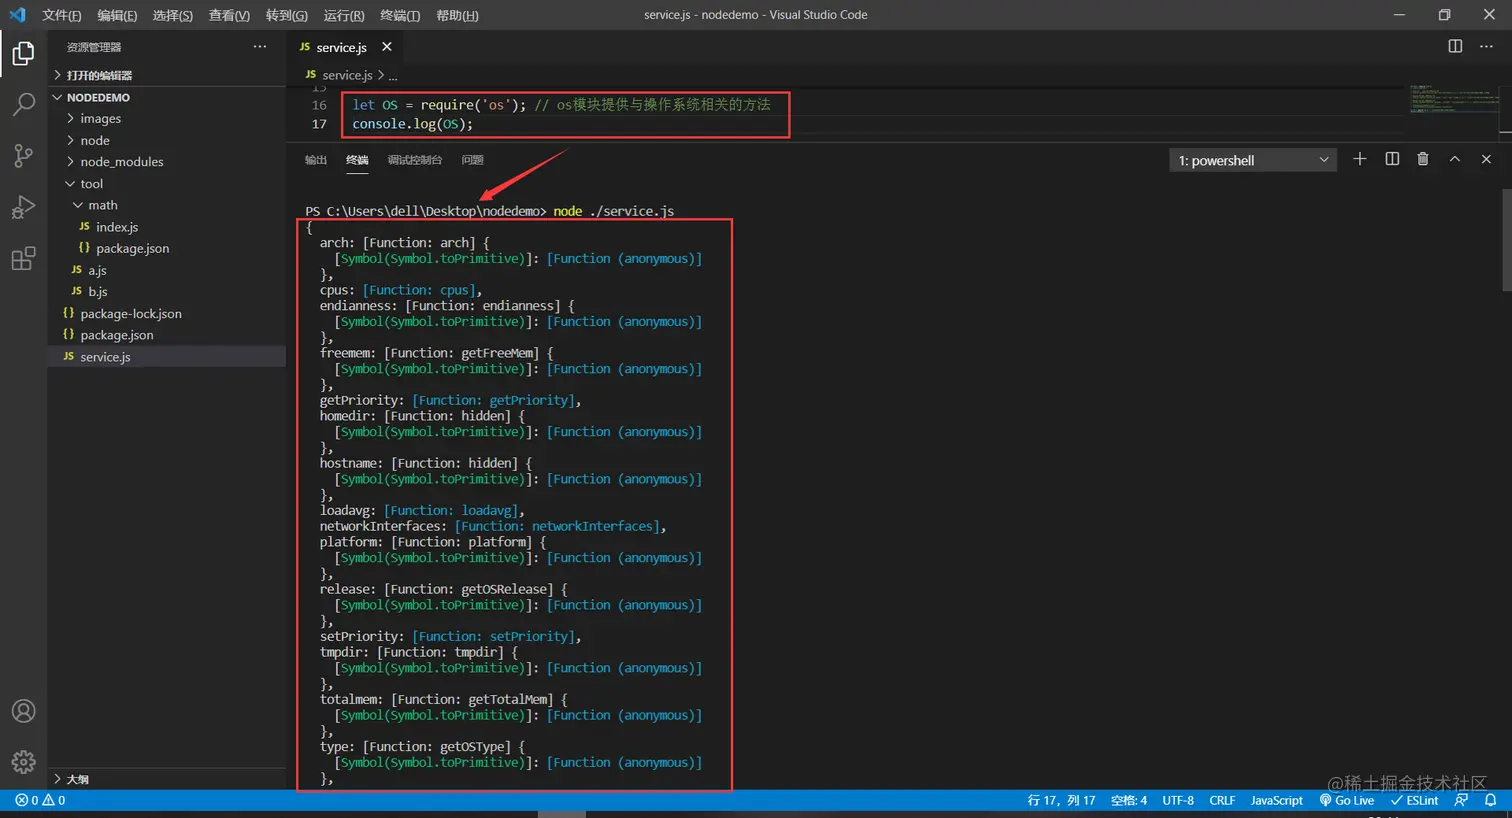Screen dimensions: 1512x818
Task: Open the Manage gear settings icon
Action: pyautogui.click(x=23, y=762)
